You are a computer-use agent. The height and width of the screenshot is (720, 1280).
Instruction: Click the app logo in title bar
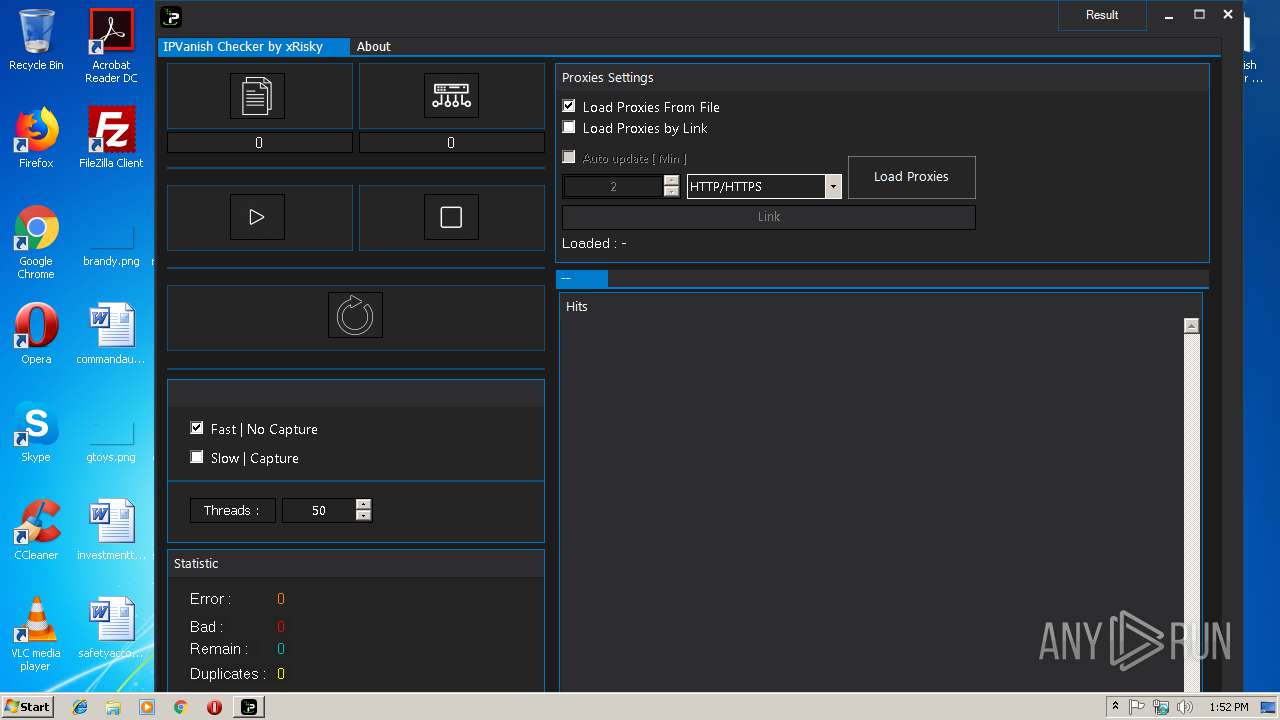tap(171, 15)
